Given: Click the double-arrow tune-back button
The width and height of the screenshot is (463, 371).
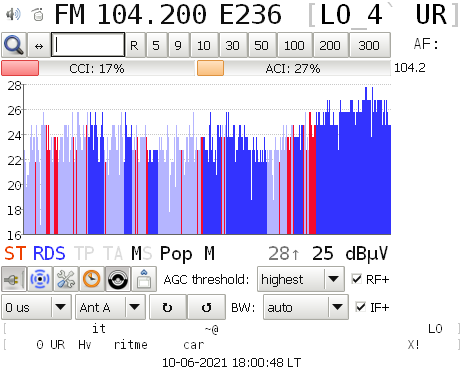Looking at the screenshot, I should coord(39,45).
